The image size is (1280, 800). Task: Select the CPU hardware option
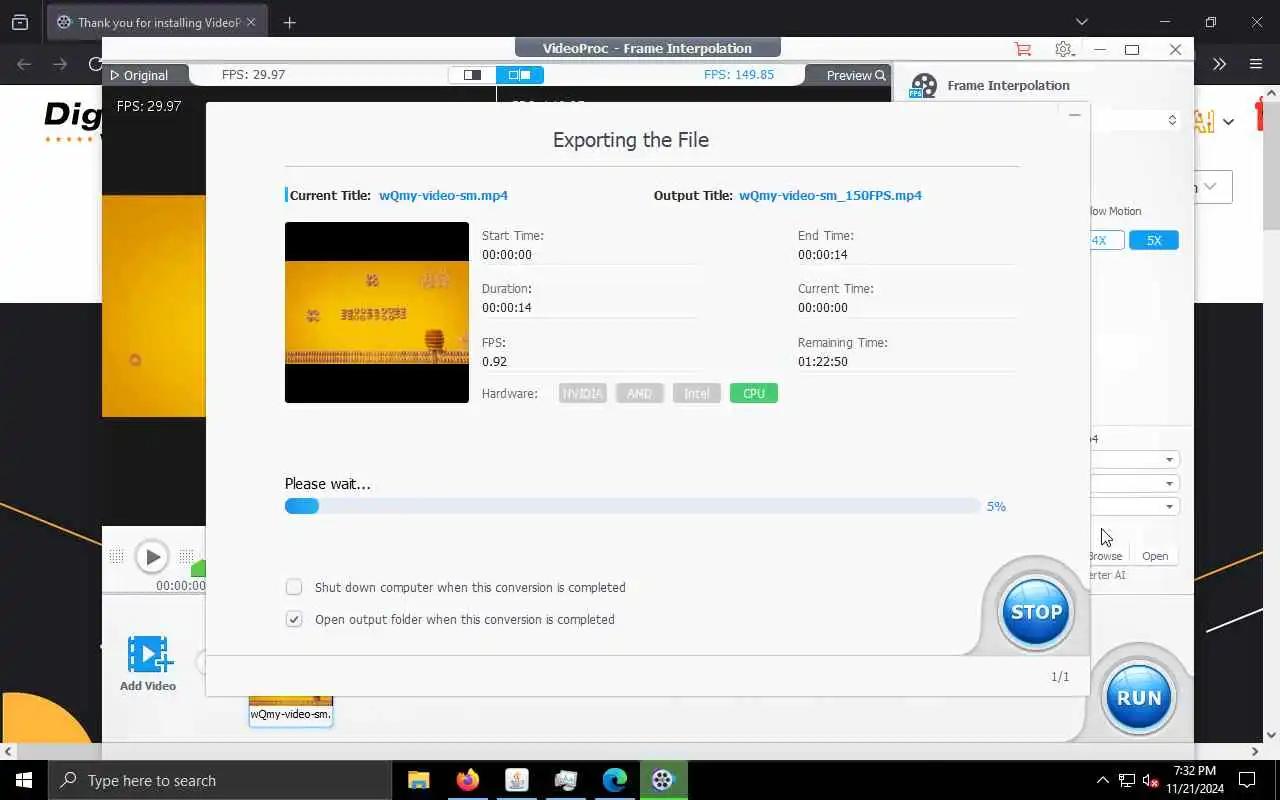pyautogui.click(x=754, y=393)
